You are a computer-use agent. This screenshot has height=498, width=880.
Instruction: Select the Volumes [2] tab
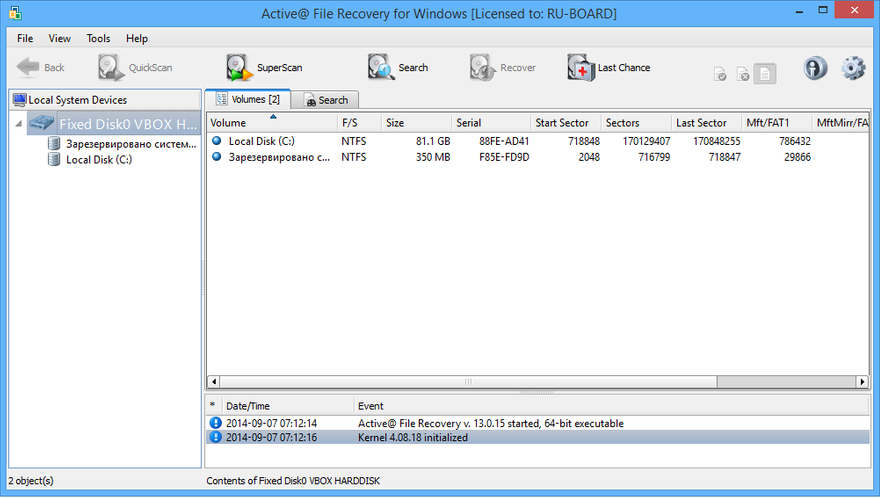pos(248,99)
